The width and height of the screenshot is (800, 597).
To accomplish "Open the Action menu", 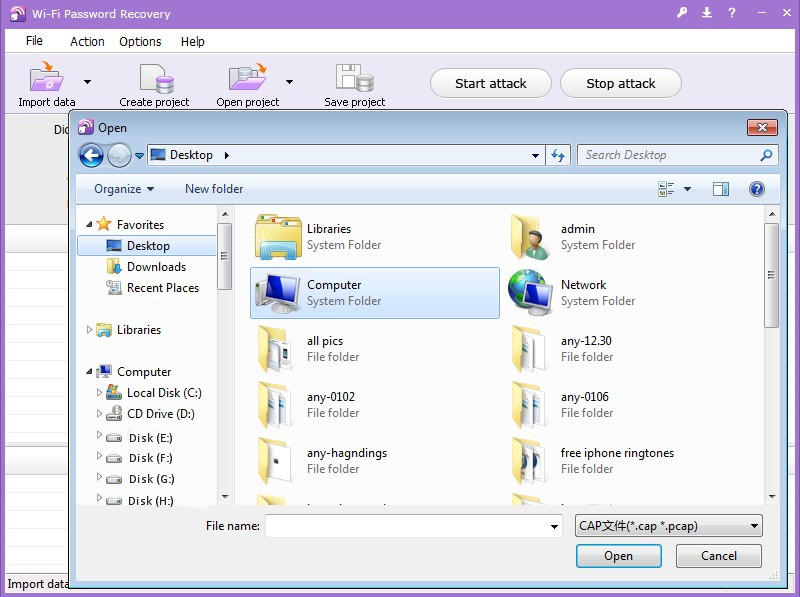I will [x=87, y=41].
